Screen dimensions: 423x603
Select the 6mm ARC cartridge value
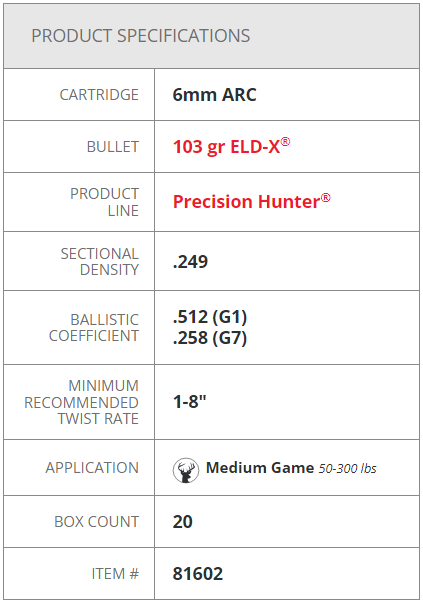tap(214, 95)
